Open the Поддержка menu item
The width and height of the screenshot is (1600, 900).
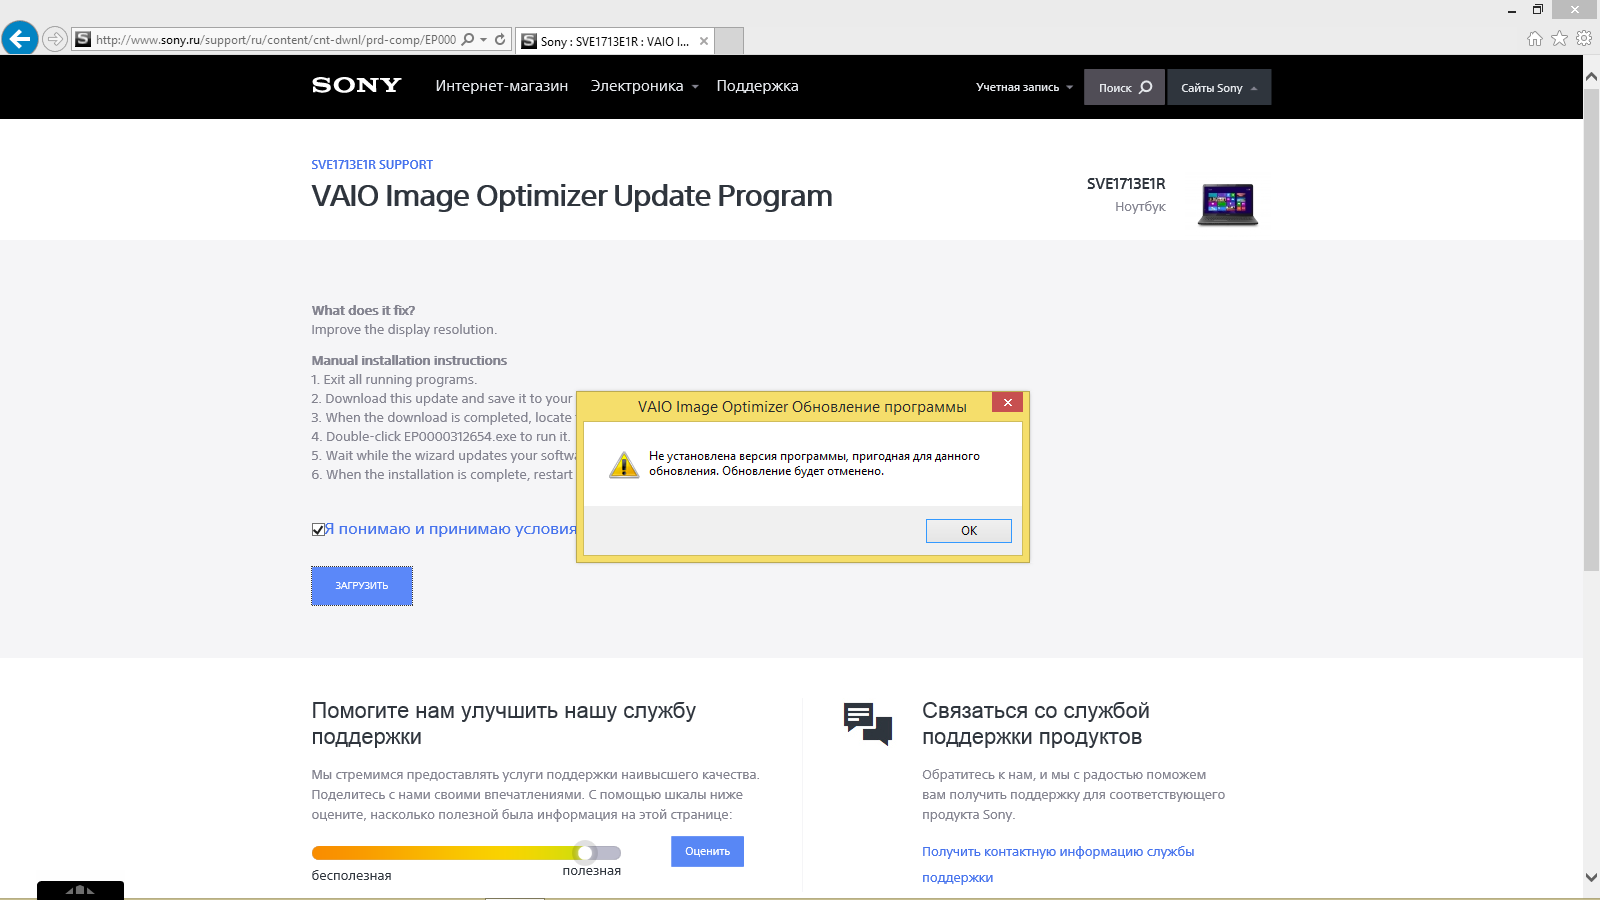pyautogui.click(x=757, y=86)
